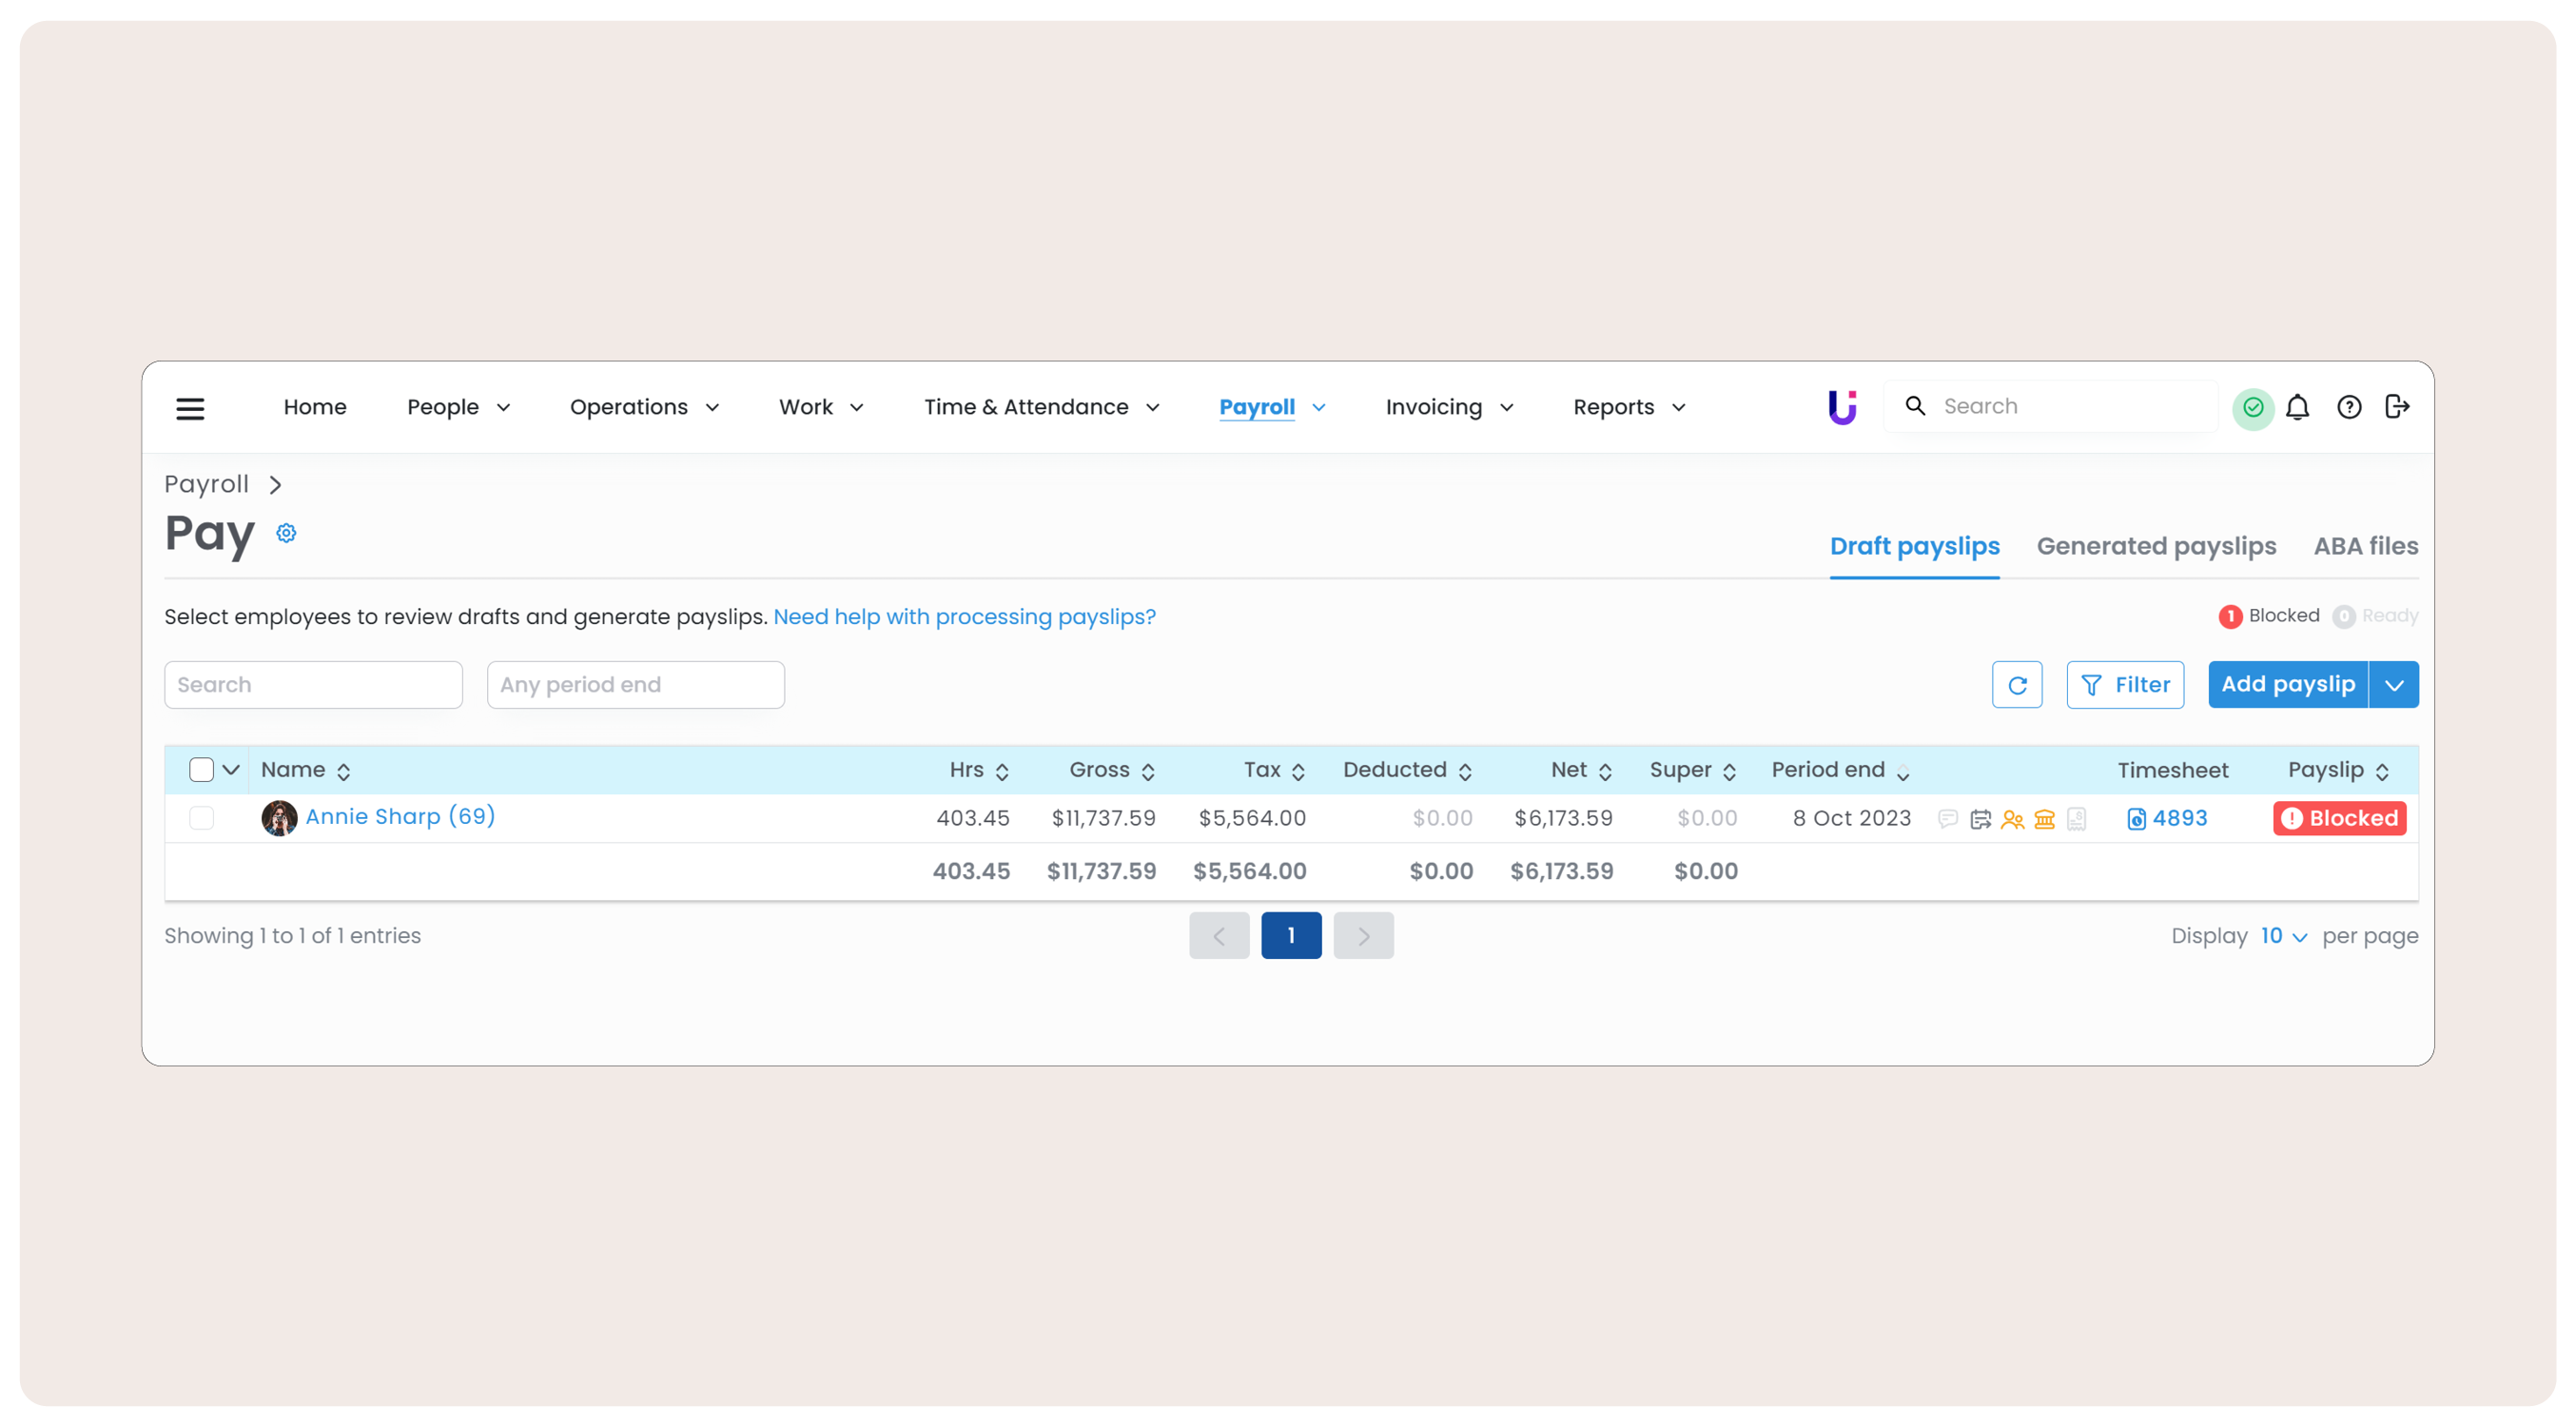Viewport: 2576px width, 1427px height.
Task: Open the payslip processing help link
Action: [964, 617]
